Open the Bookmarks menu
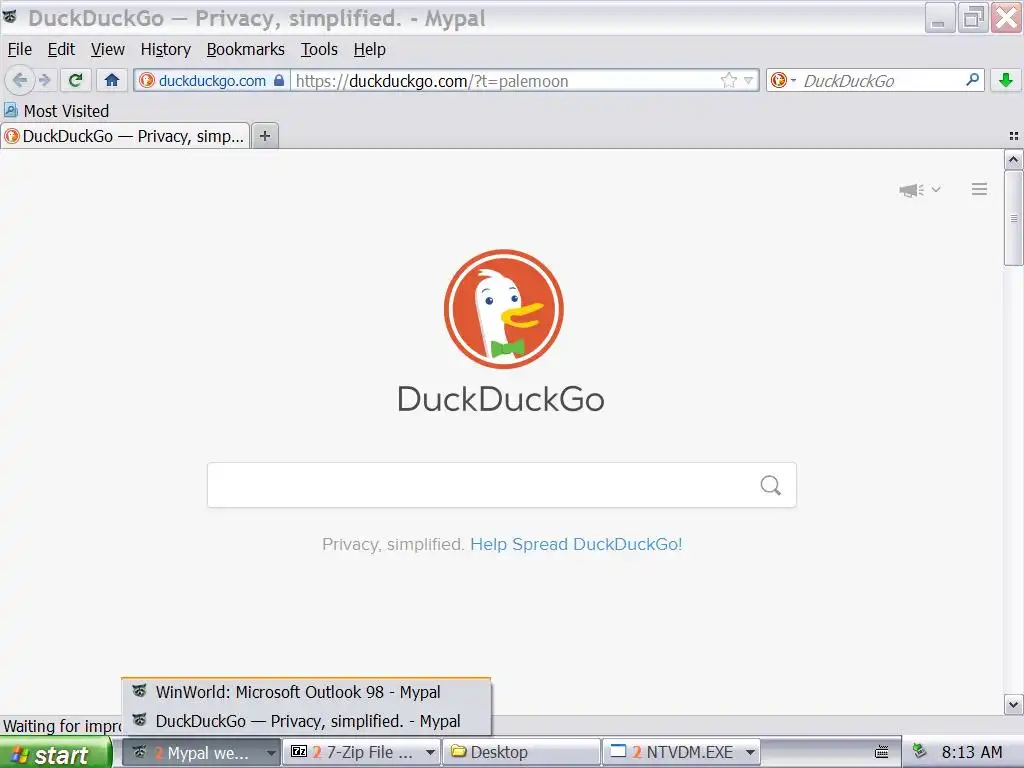The width and height of the screenshot is (1024, 768). 246,50
